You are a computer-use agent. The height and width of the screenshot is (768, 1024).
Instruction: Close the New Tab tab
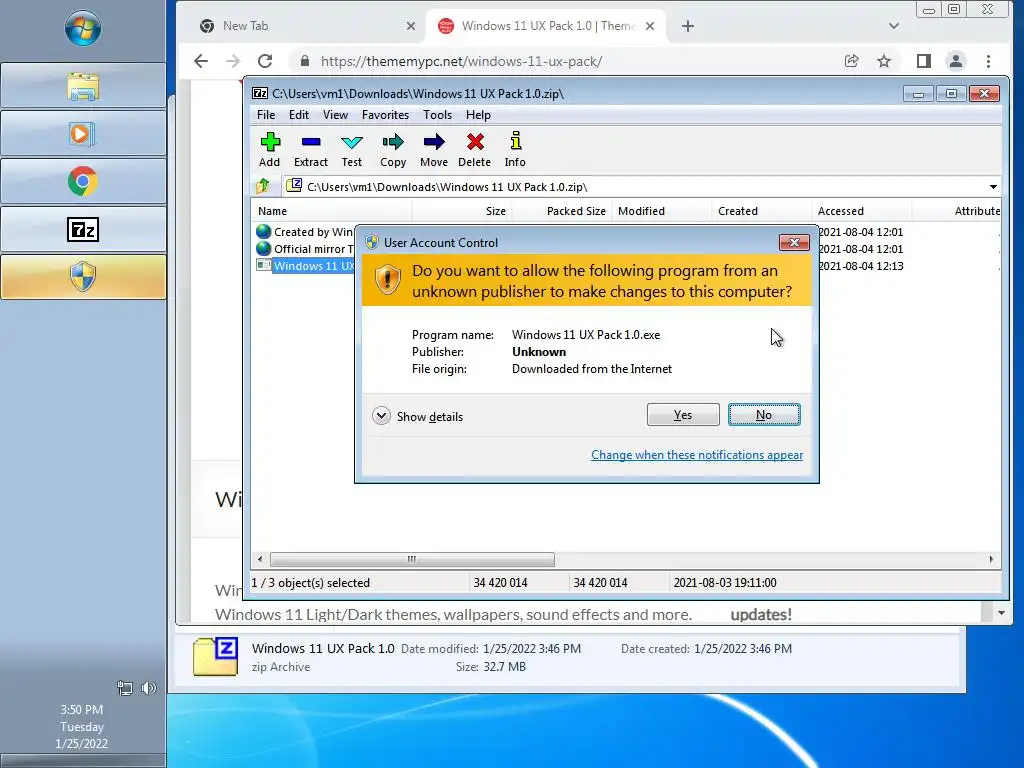pyautogui.click(x=411, y=26)
